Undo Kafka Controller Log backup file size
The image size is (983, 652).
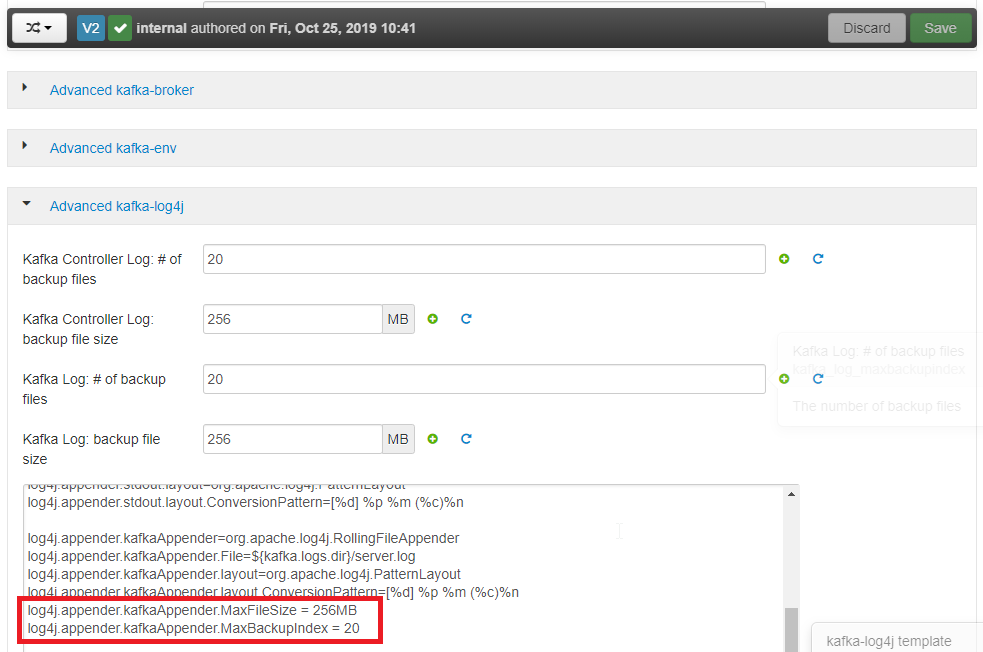pyautogui.click(x=466, y=319)
